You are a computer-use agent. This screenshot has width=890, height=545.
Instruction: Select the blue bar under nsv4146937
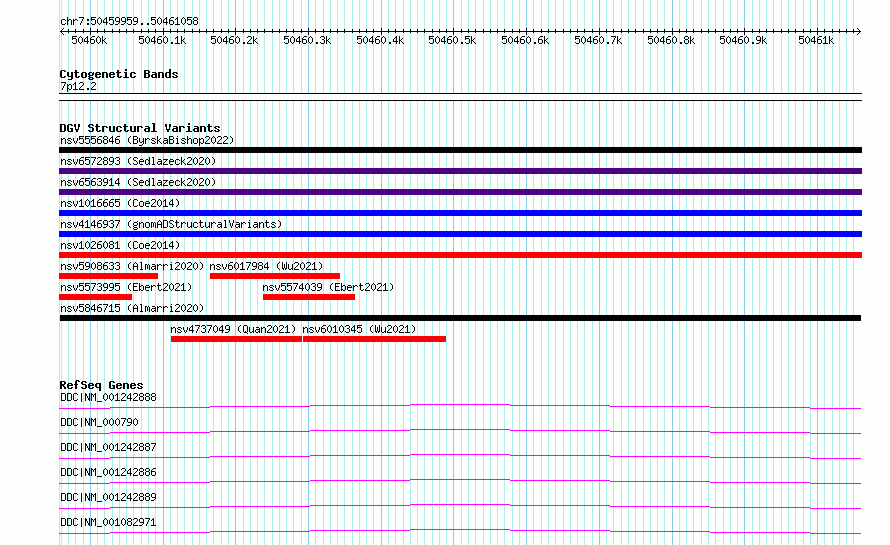[460, 234]
